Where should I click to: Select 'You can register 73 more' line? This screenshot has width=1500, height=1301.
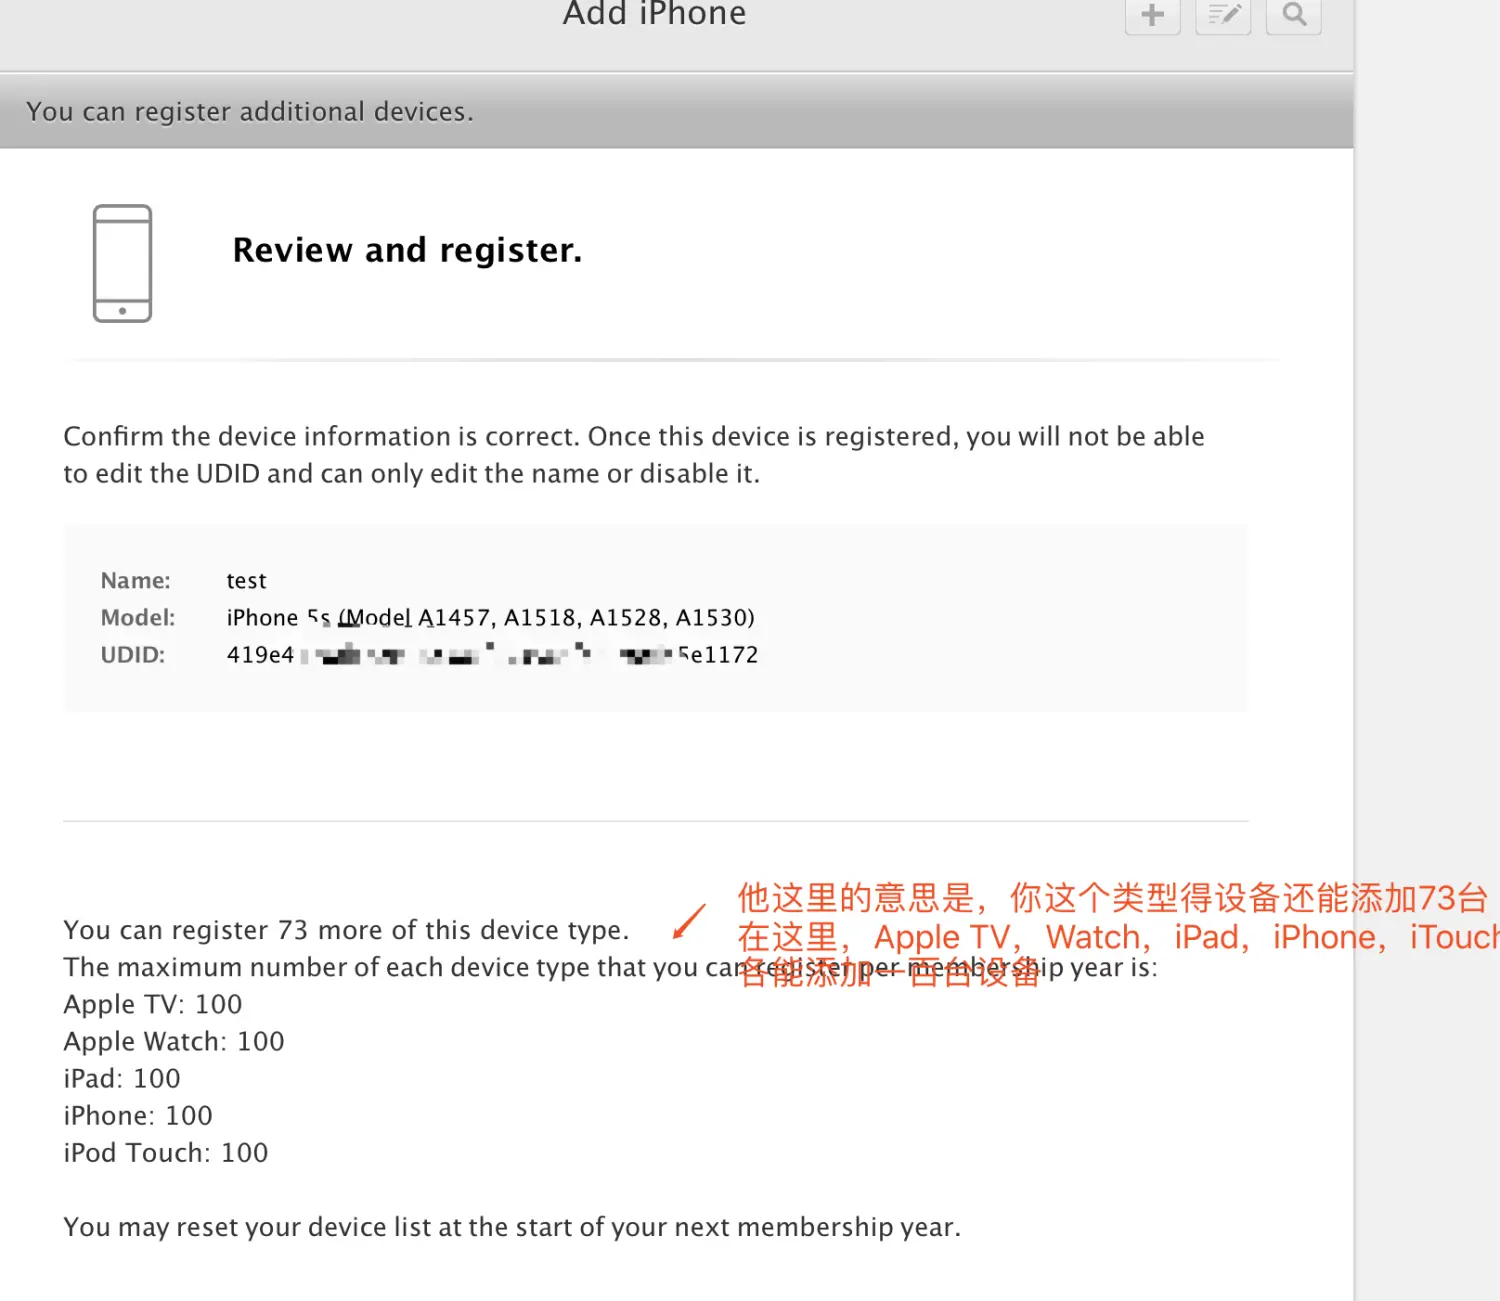click(346, 930)
